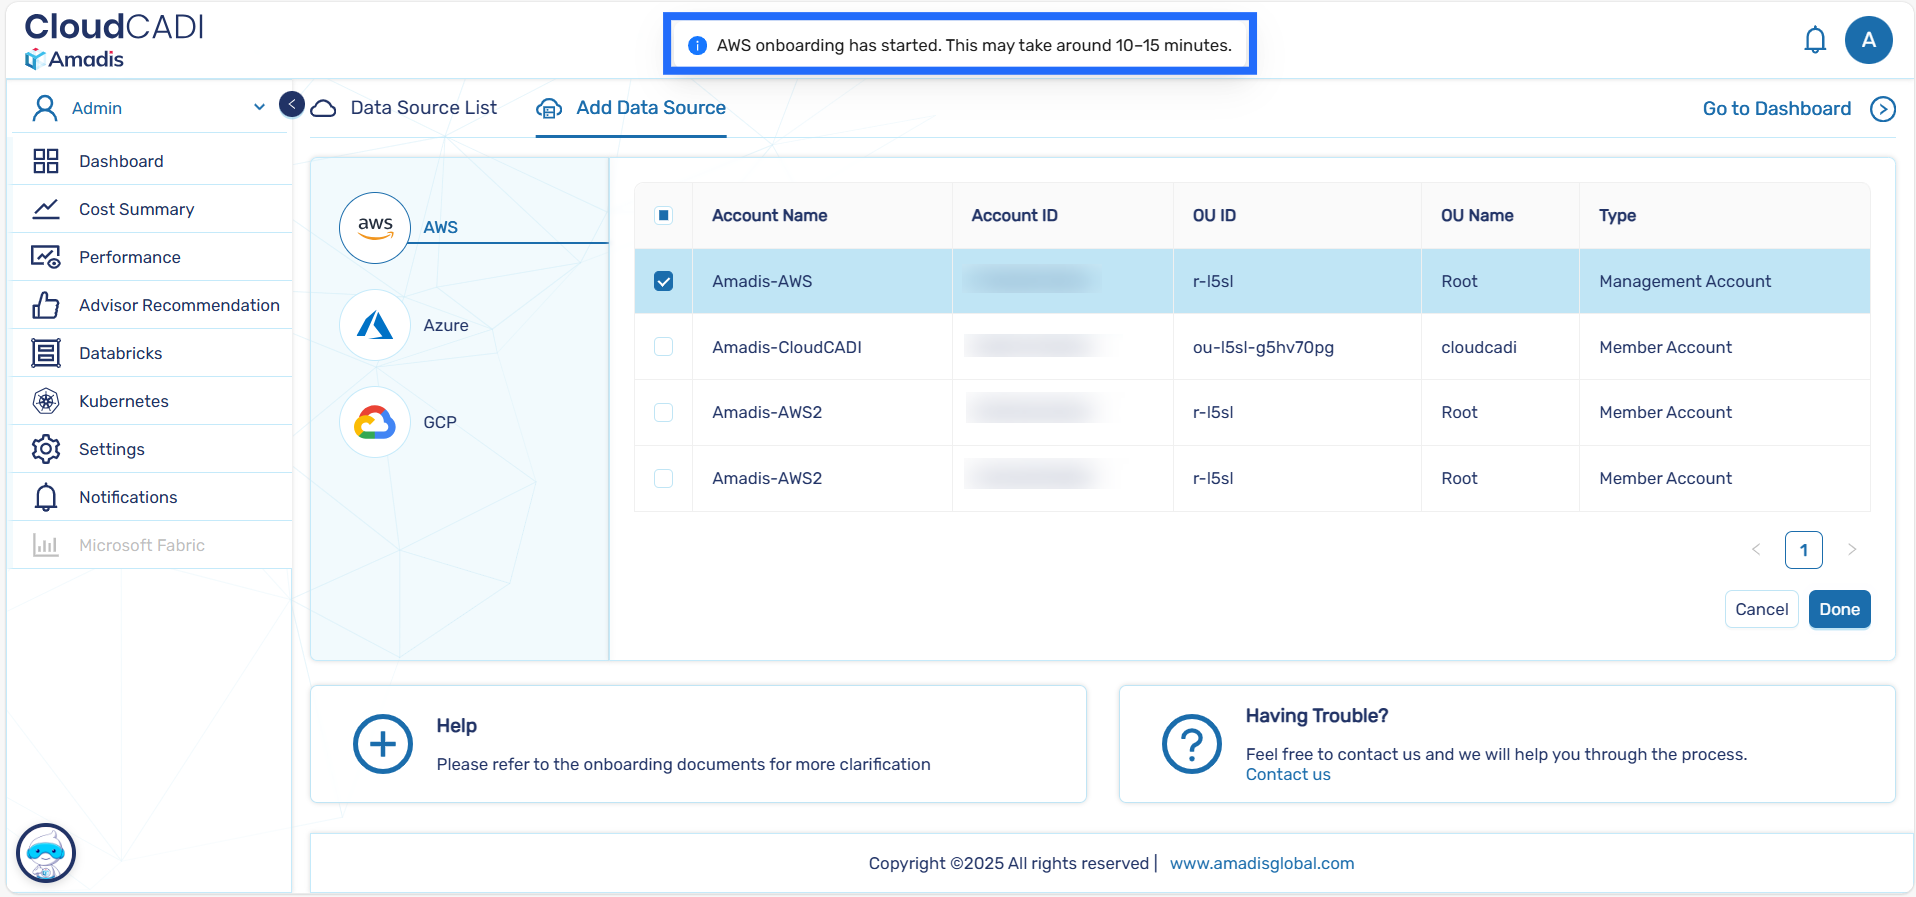Click the Done button

(x=1838, y=609)
